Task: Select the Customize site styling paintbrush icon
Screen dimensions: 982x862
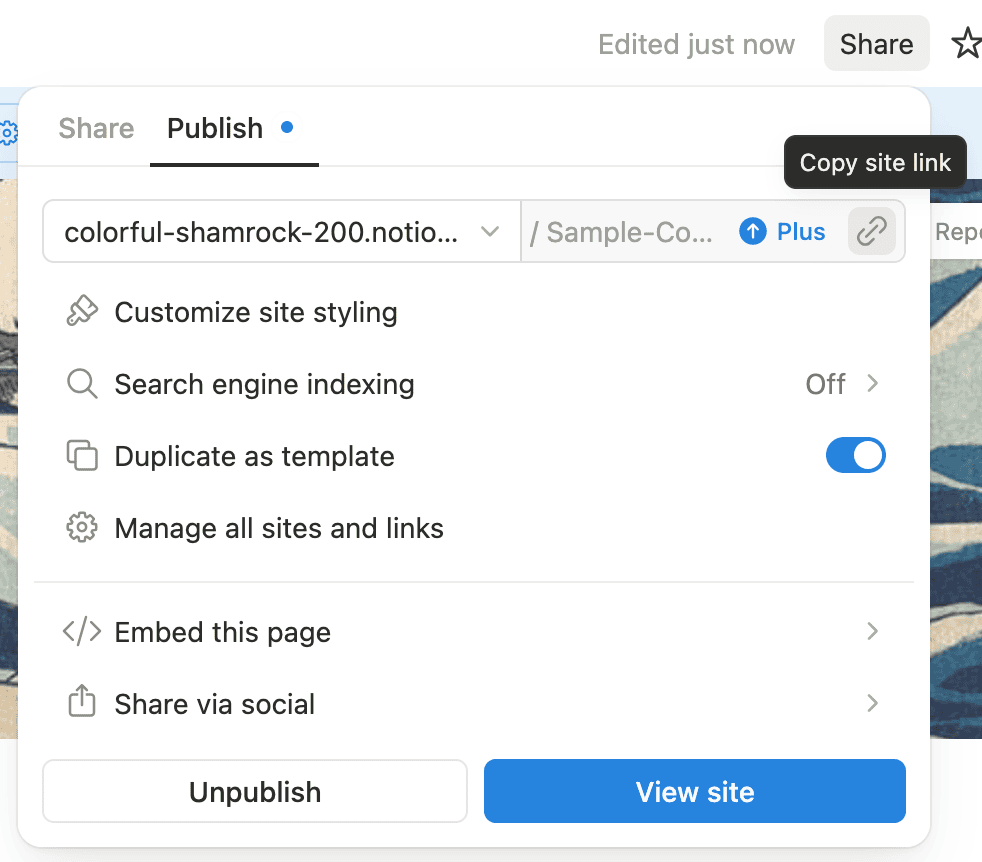Action: [x=81, y=311]
